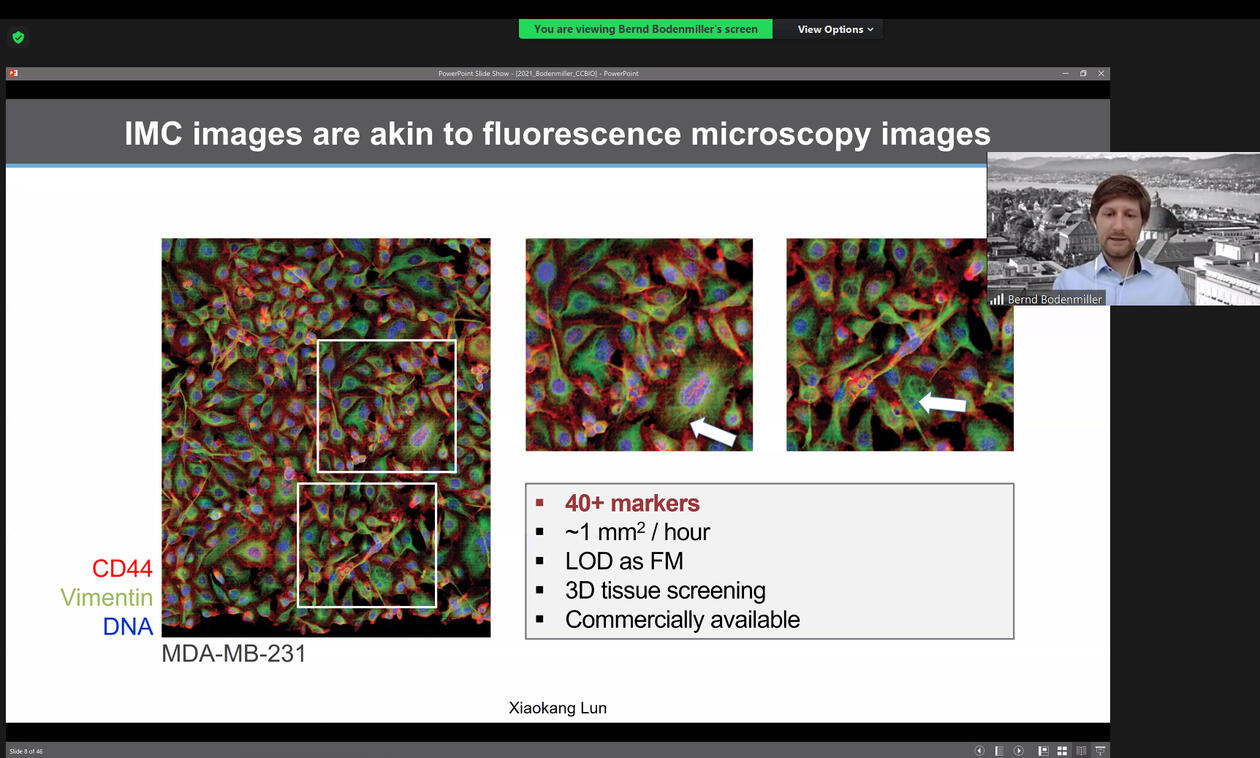Click the '40+ markers' bullet text

pyautogui.click(x=632, y=503)
